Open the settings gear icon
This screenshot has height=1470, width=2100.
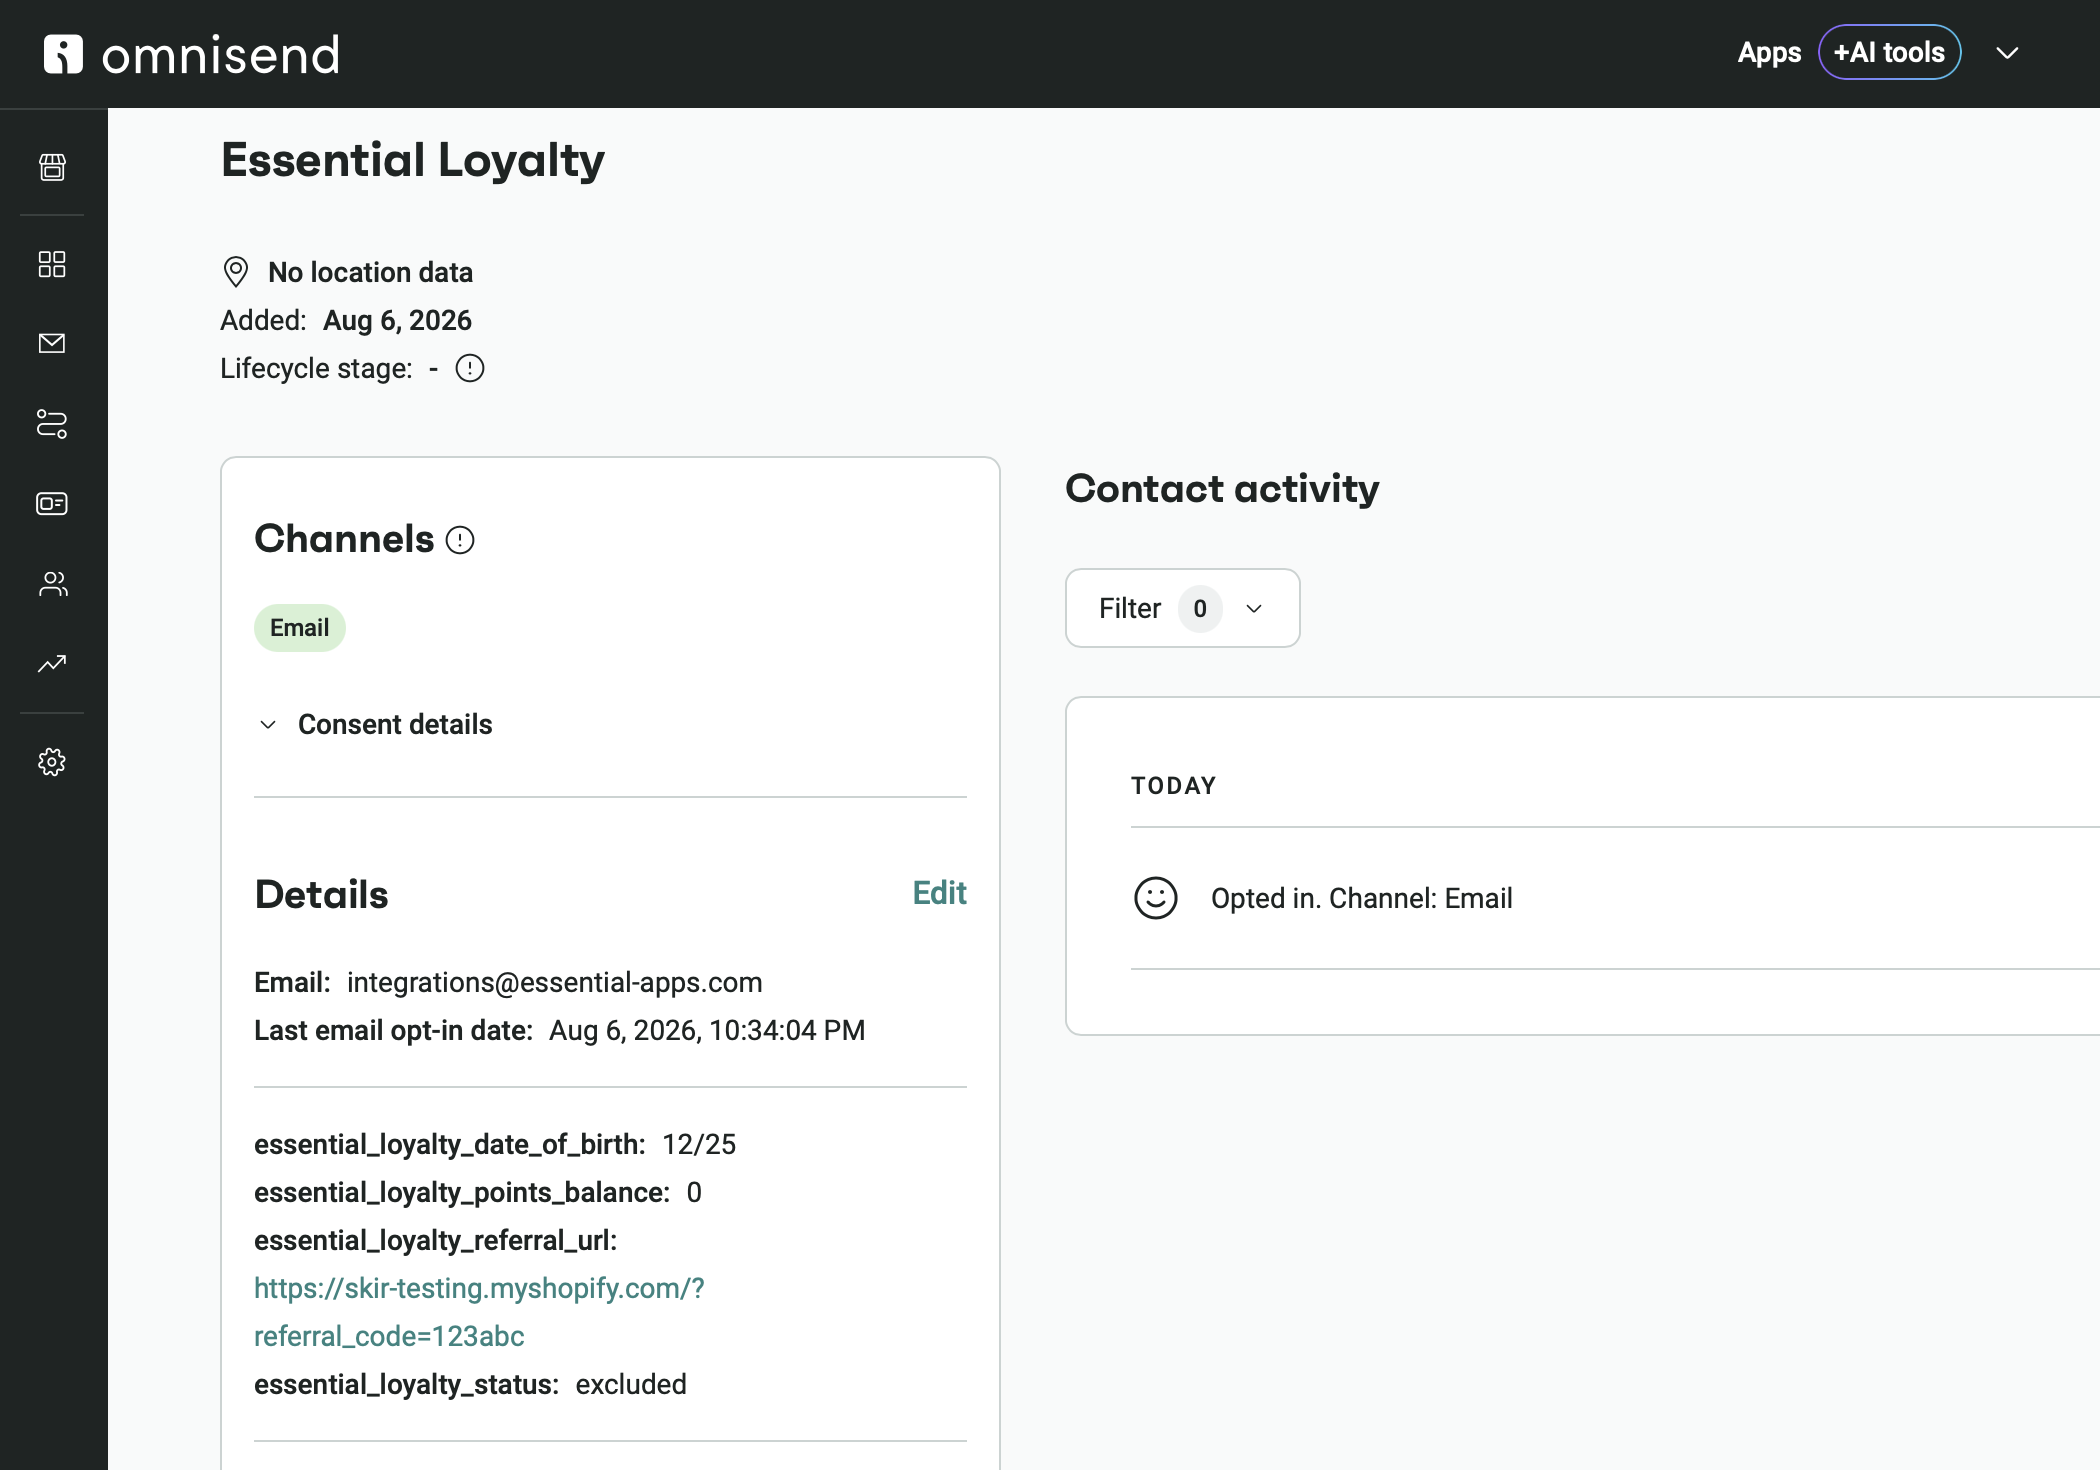tap(52, 762)
